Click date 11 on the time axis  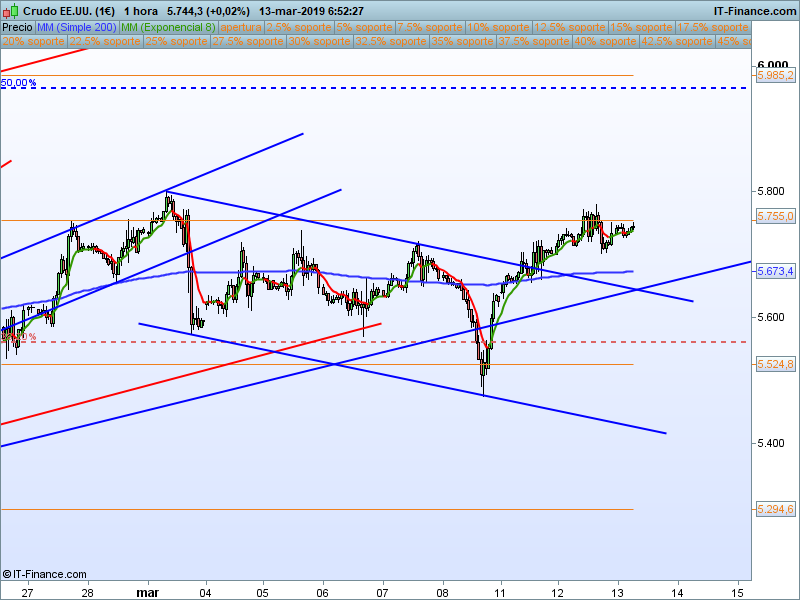(500, 592)
